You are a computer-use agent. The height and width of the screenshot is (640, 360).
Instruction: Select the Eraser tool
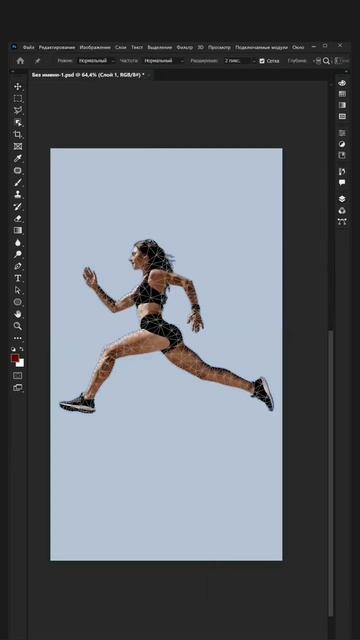18,218
